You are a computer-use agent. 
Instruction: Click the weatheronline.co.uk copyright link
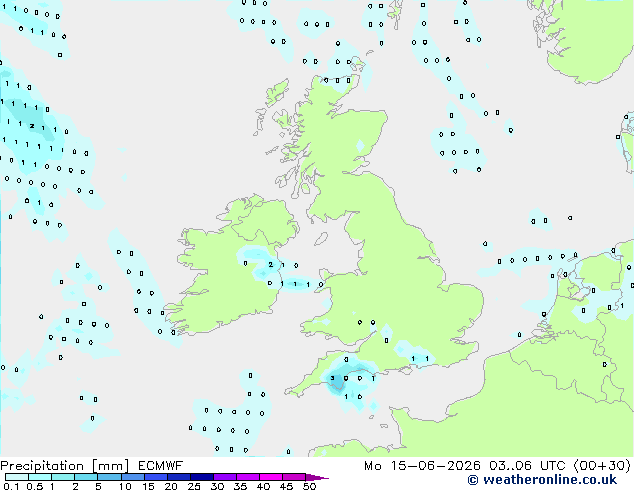[x=542, y=480]
